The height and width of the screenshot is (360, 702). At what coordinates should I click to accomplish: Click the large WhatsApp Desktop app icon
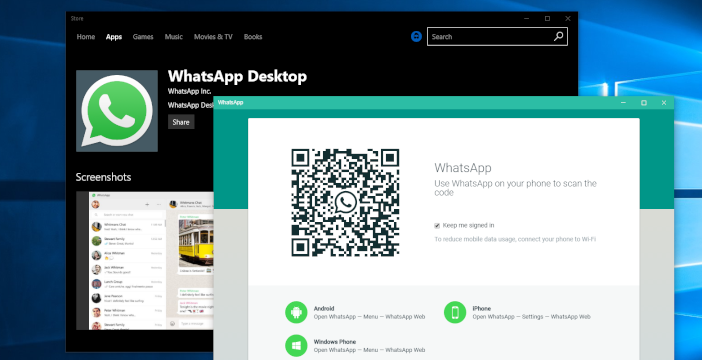click(x=117, y=111)
